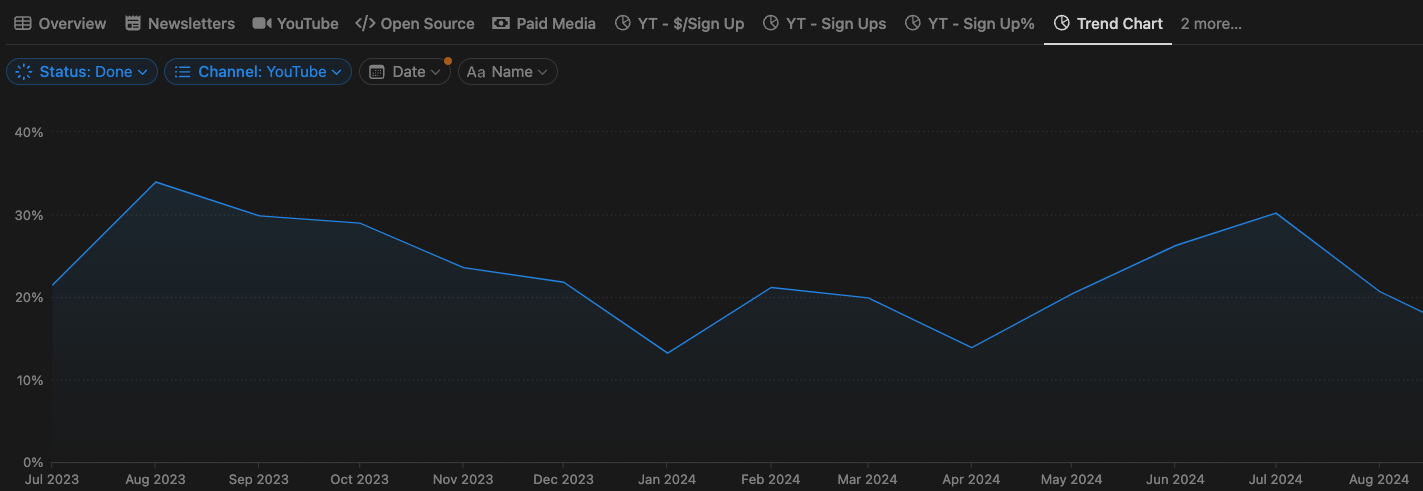This screenshot has height=491, width=1423.
Task: Open the Status: Done filter
Action: pos(82,72)
